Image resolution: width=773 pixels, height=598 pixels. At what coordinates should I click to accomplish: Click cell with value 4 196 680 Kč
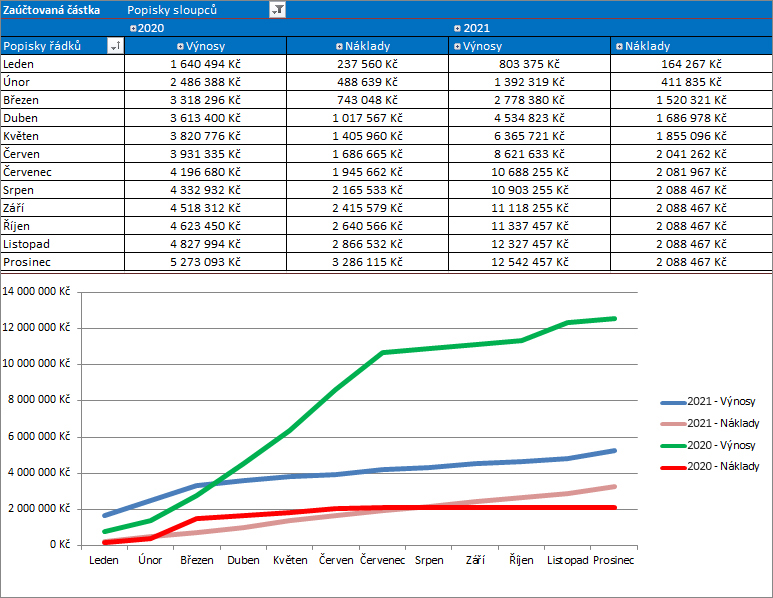[205, 172]
